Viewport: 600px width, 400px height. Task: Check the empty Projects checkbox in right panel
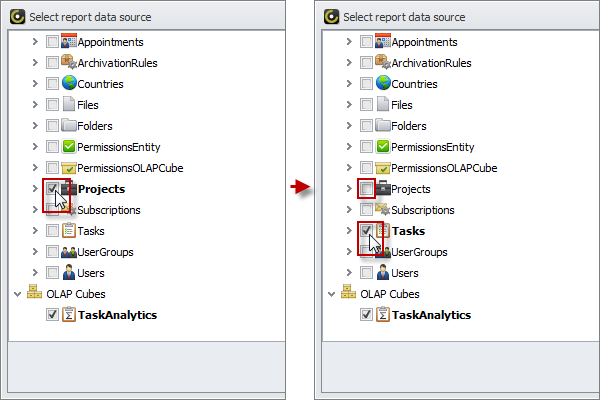pos(366,189)
